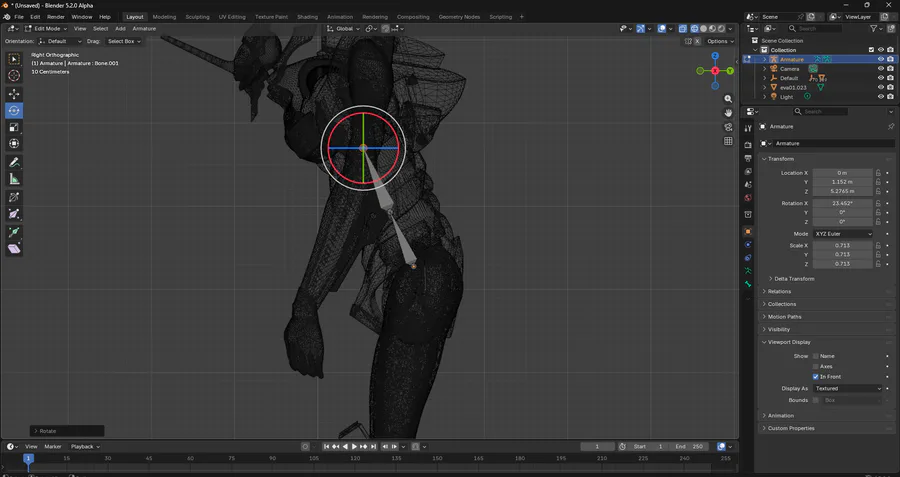Select the Measure ruler tool
Viewport: 900px width, 477px height.
pos(14,179)
